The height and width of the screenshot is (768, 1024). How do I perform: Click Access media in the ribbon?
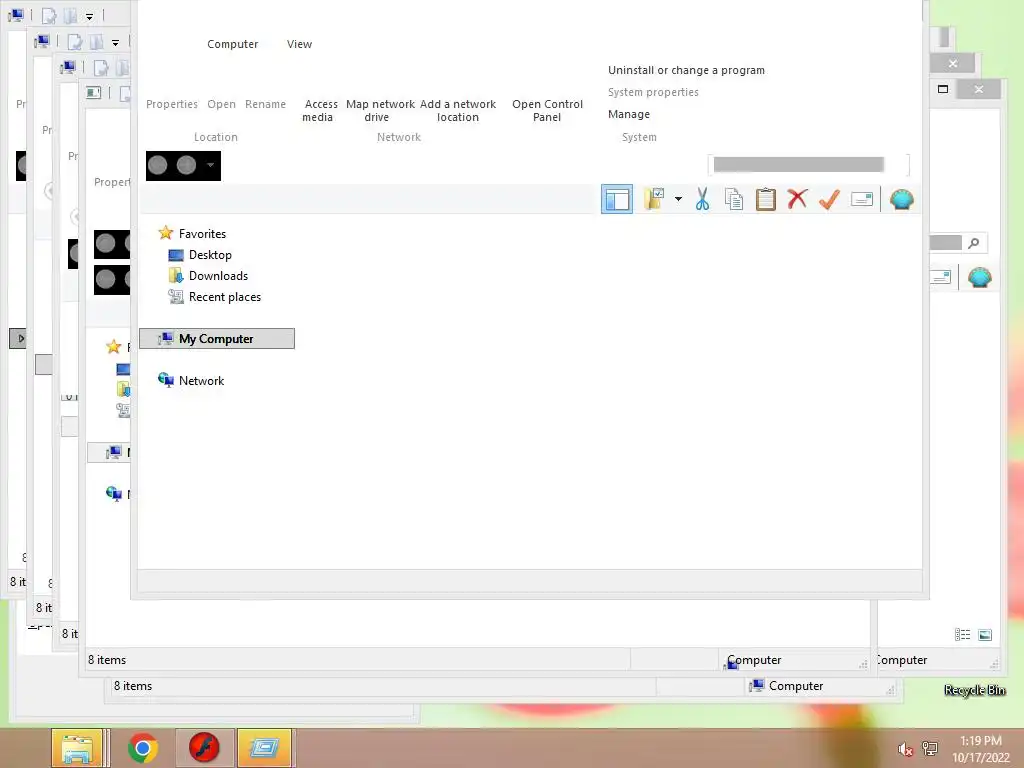(x=319, y=110)
